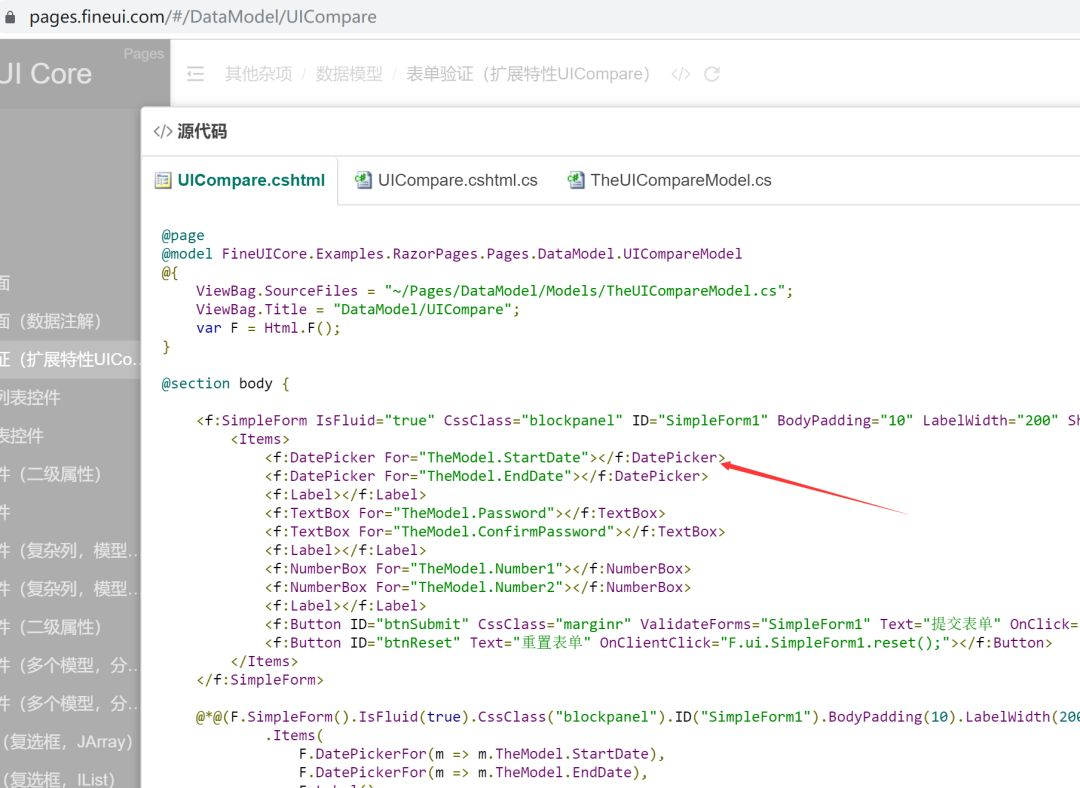The height and width of the screenshot is (788, 1080).
Task: Click the UICompare.cshtml.cs tab file icon
Action: pos(363,180)
